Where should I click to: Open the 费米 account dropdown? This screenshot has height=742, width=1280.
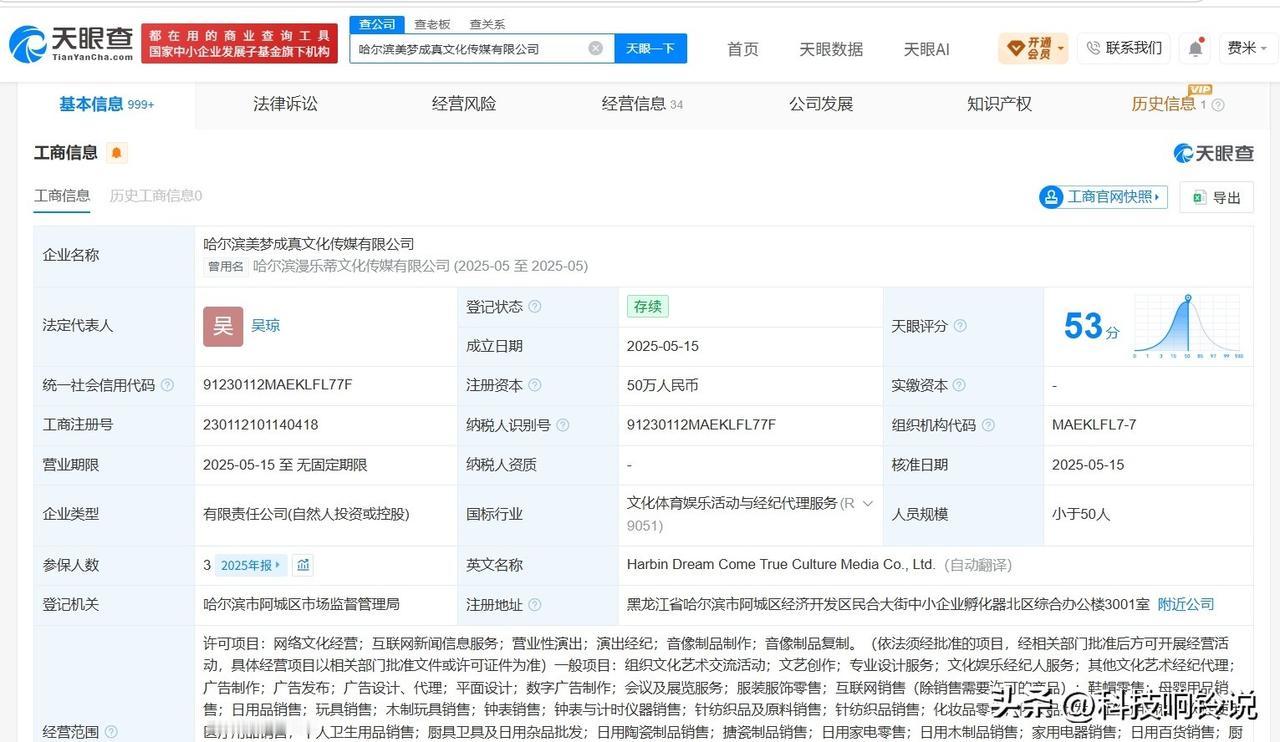tap(1247, 48)
